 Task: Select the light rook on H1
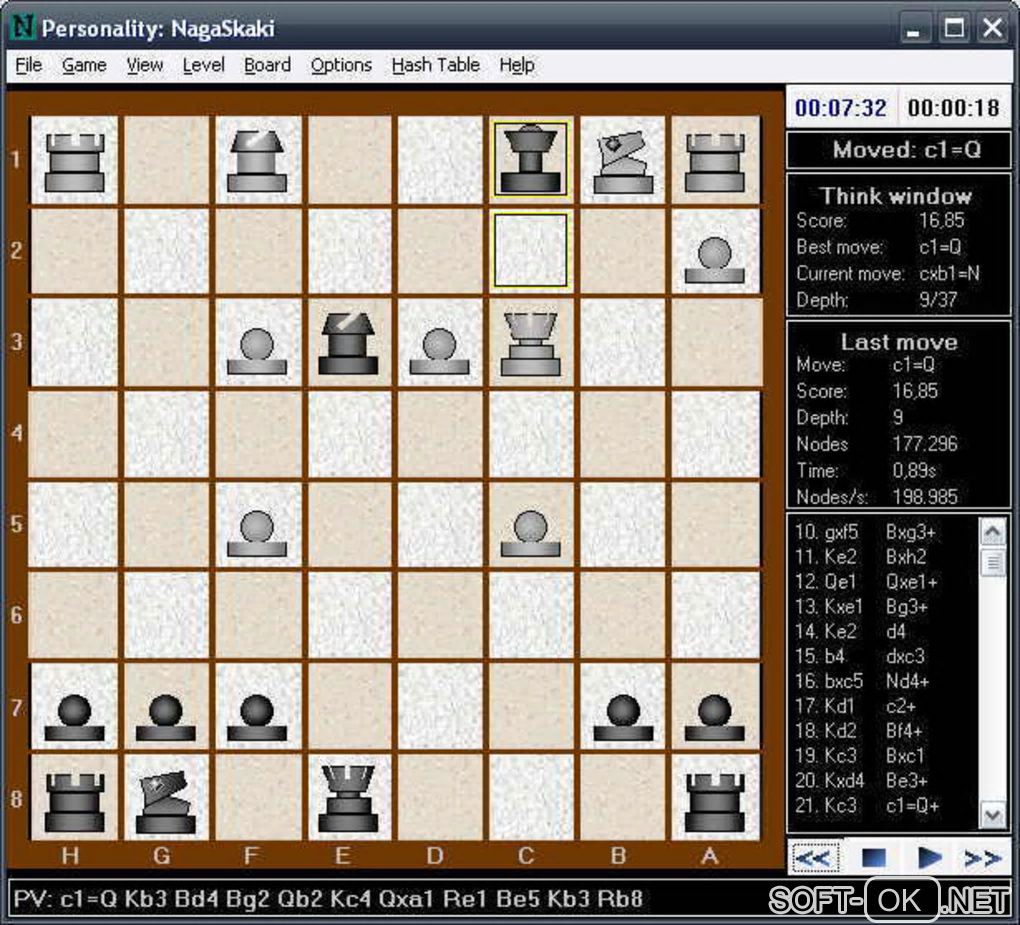tap(74, 161)
